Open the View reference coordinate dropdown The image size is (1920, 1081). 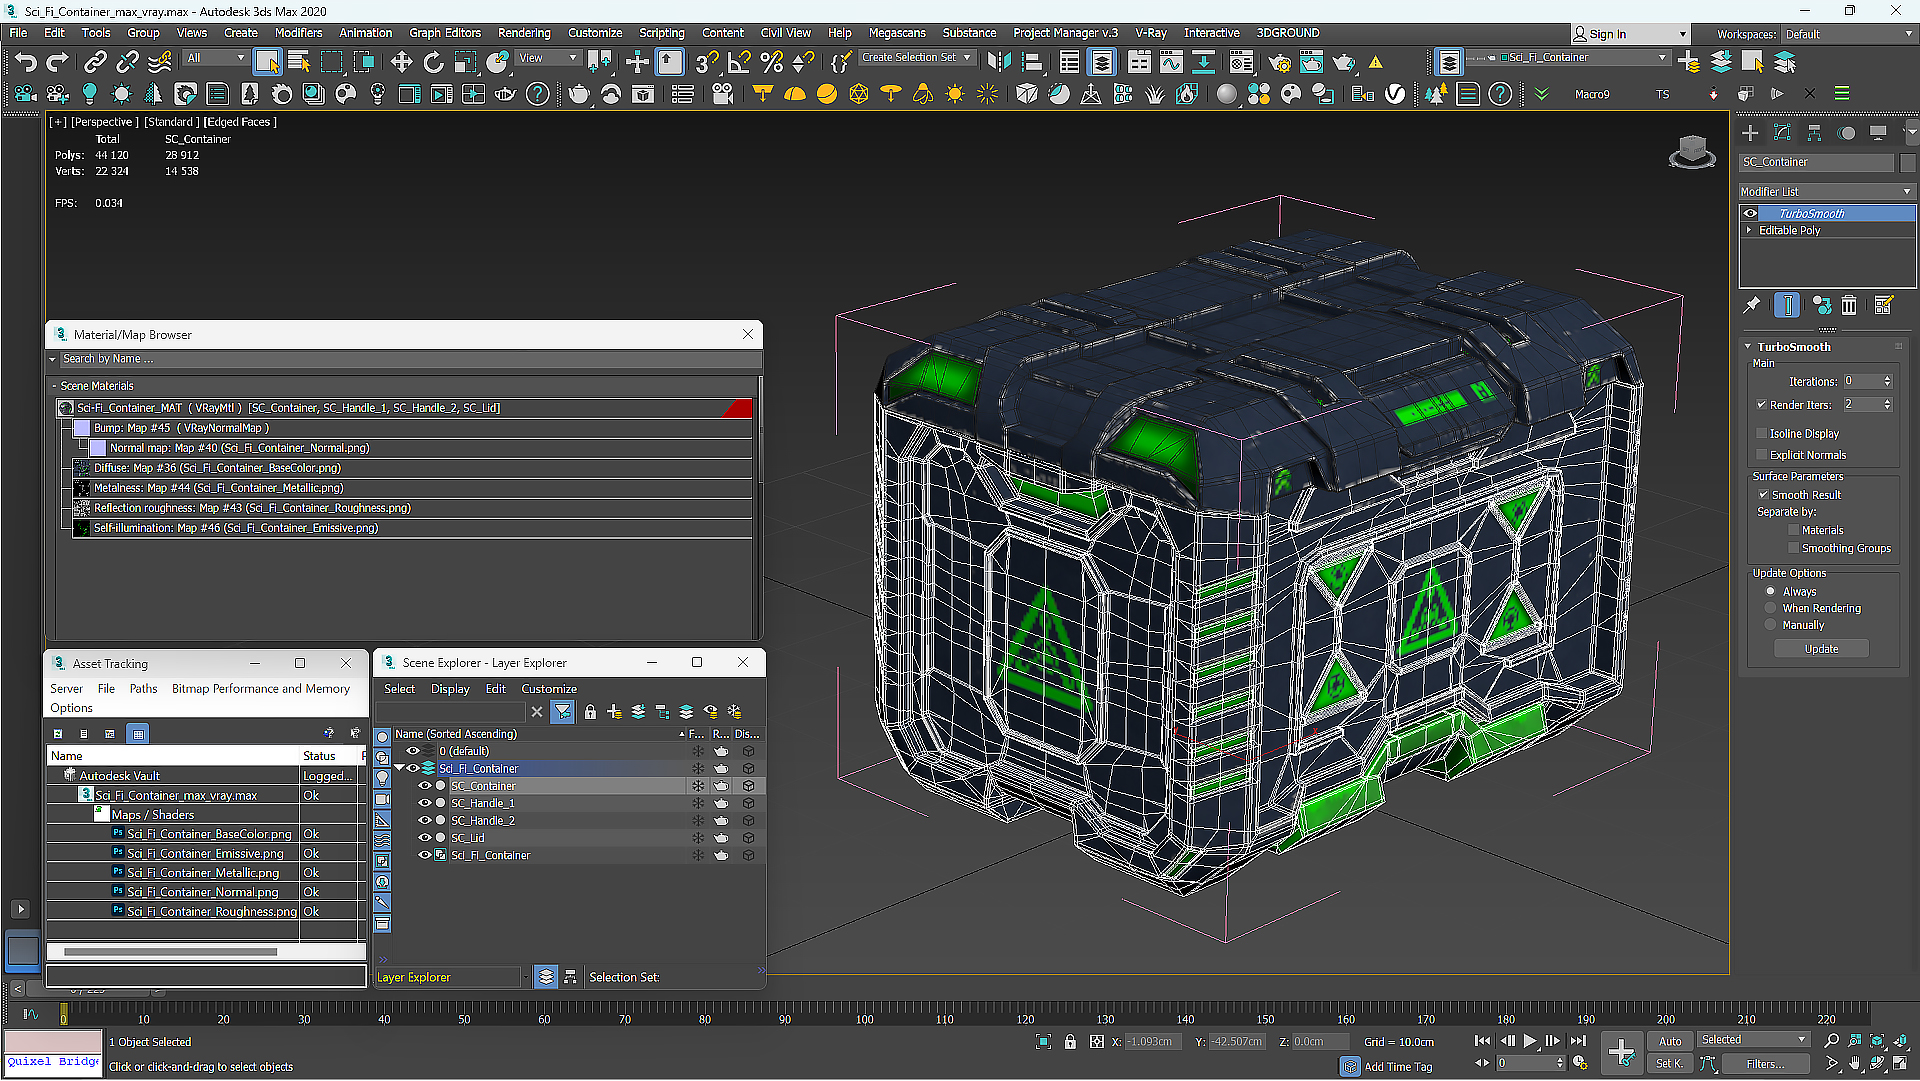[548, 58]
